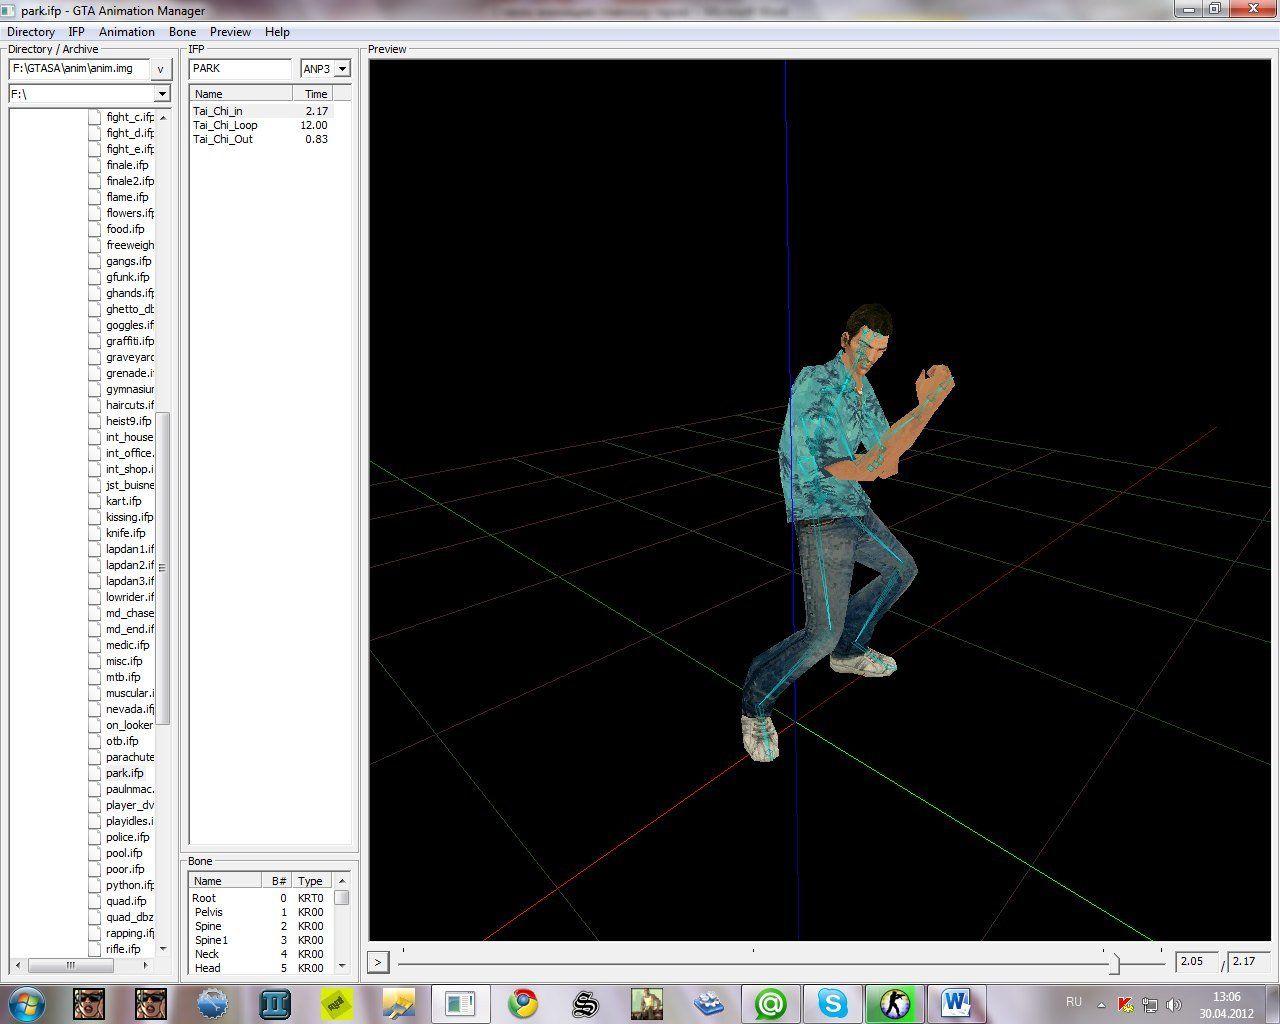Open the Preview menu
This screenshot has height=1024, width=1280.
click(x=230, y=32)
